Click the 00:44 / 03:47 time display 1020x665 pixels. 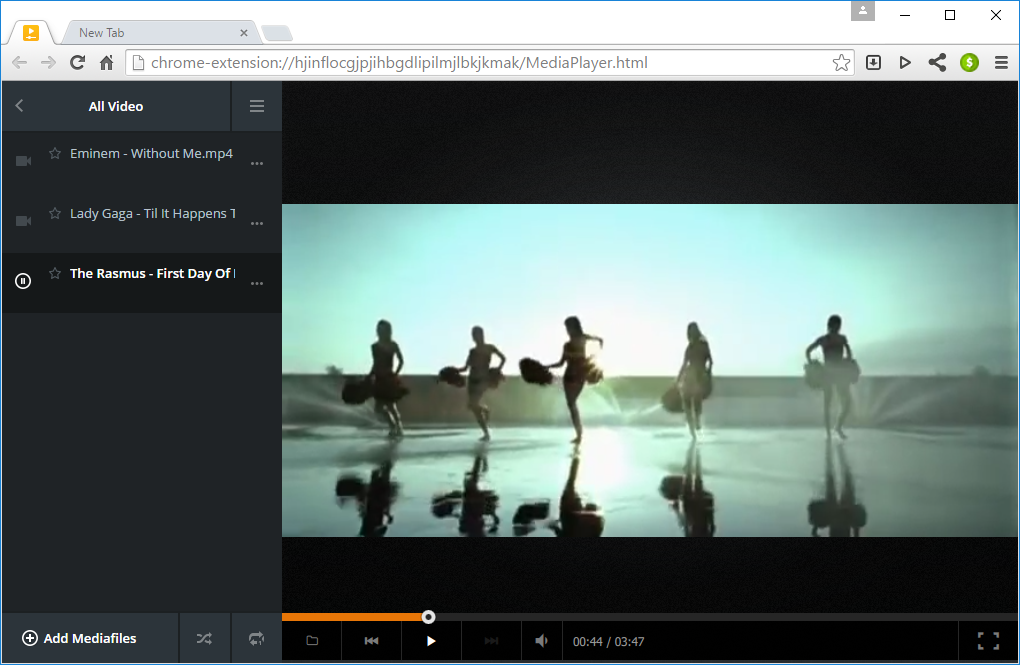tap(608, 642)
